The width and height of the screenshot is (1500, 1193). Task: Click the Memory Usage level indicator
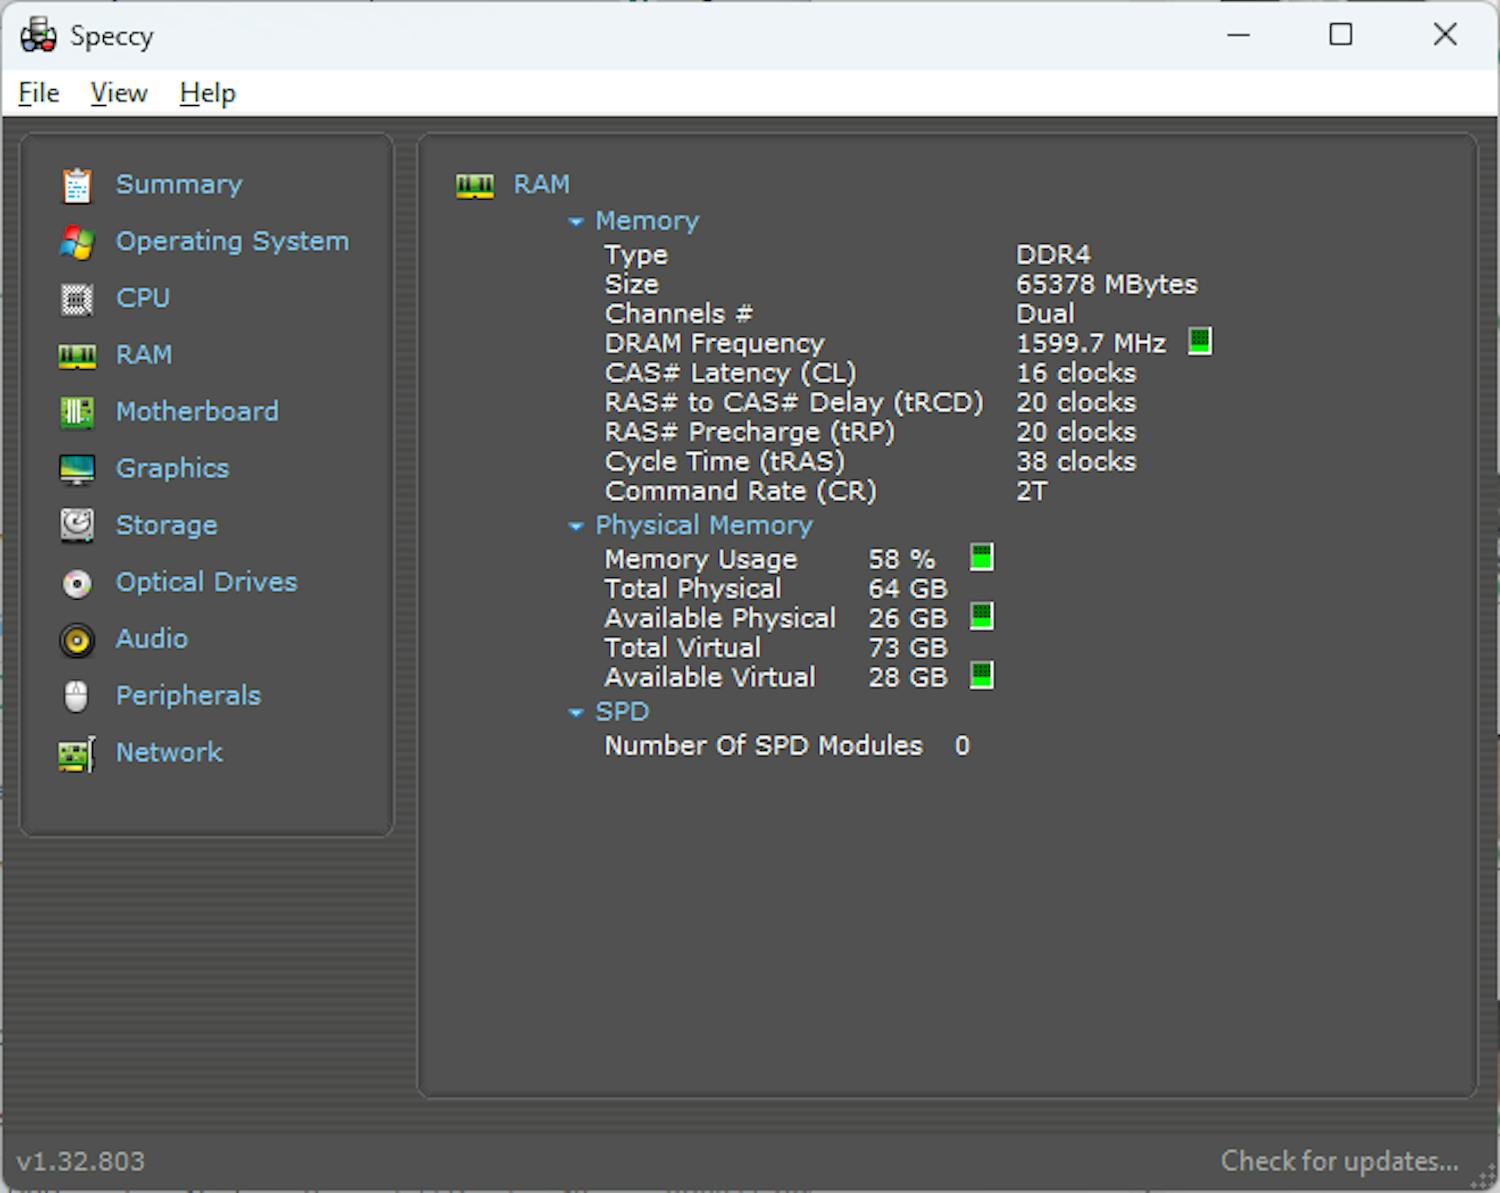click(982, 558)
